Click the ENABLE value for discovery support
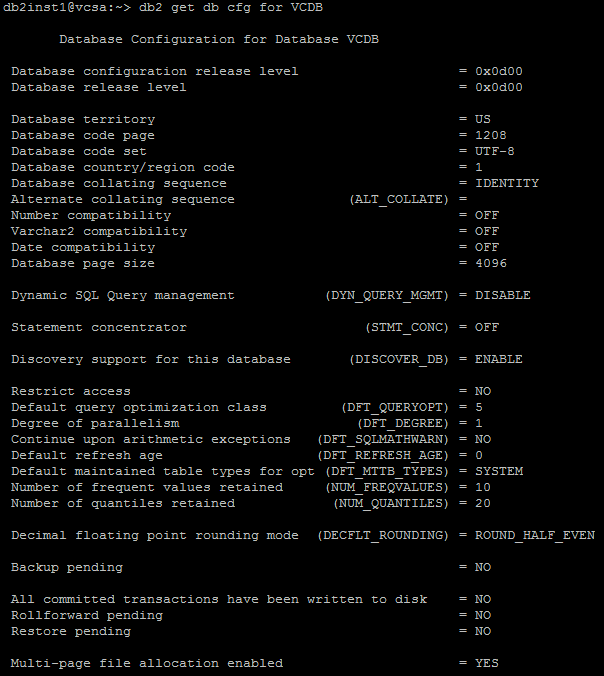Viewport: 604px width, 676px height. (x=499, y=359)
